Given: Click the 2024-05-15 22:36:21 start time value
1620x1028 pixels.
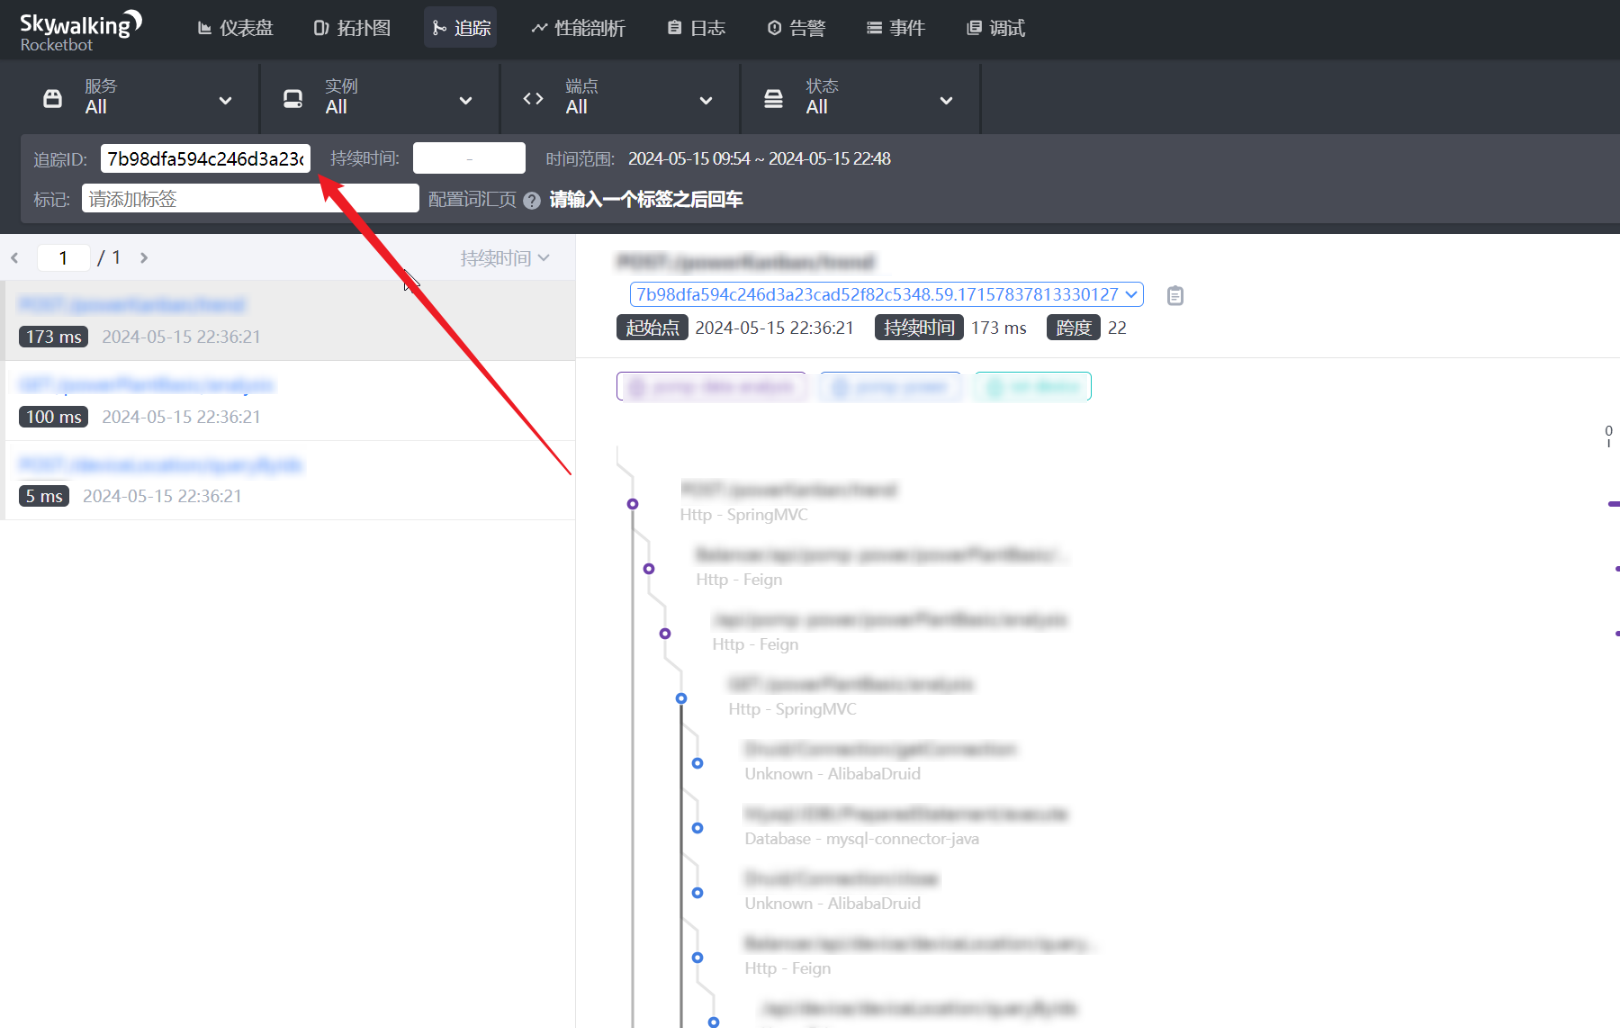Looking at the screenshot, I should tap(775, 328).
